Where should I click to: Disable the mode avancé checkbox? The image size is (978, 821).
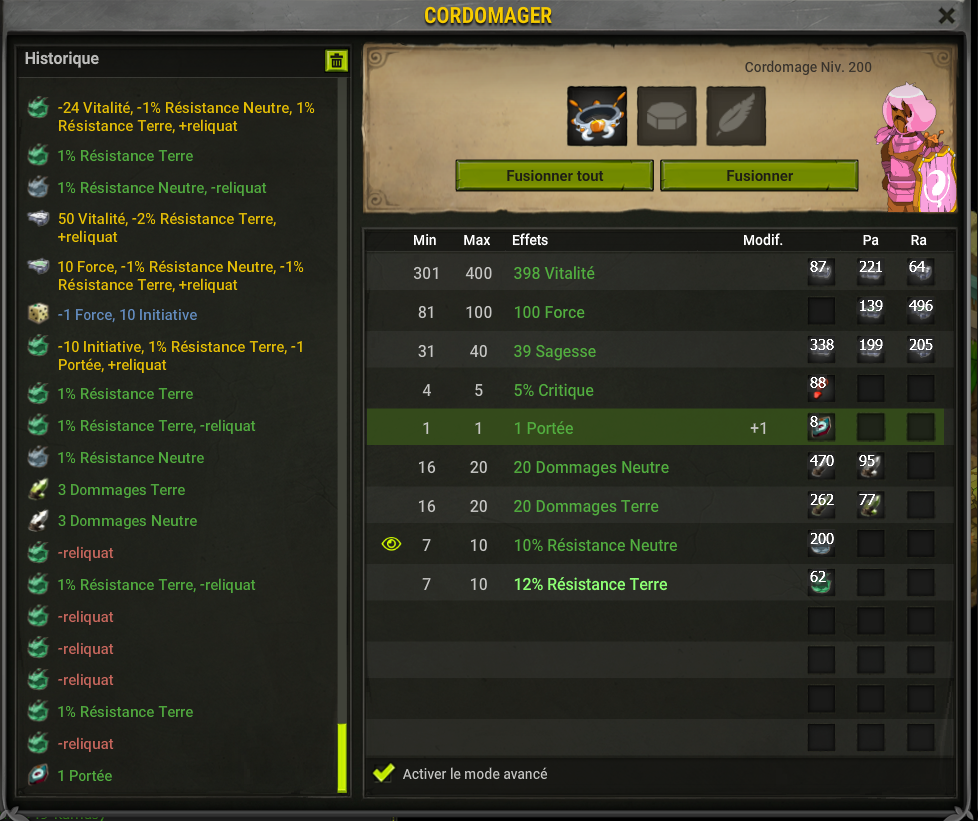point(384,773)
